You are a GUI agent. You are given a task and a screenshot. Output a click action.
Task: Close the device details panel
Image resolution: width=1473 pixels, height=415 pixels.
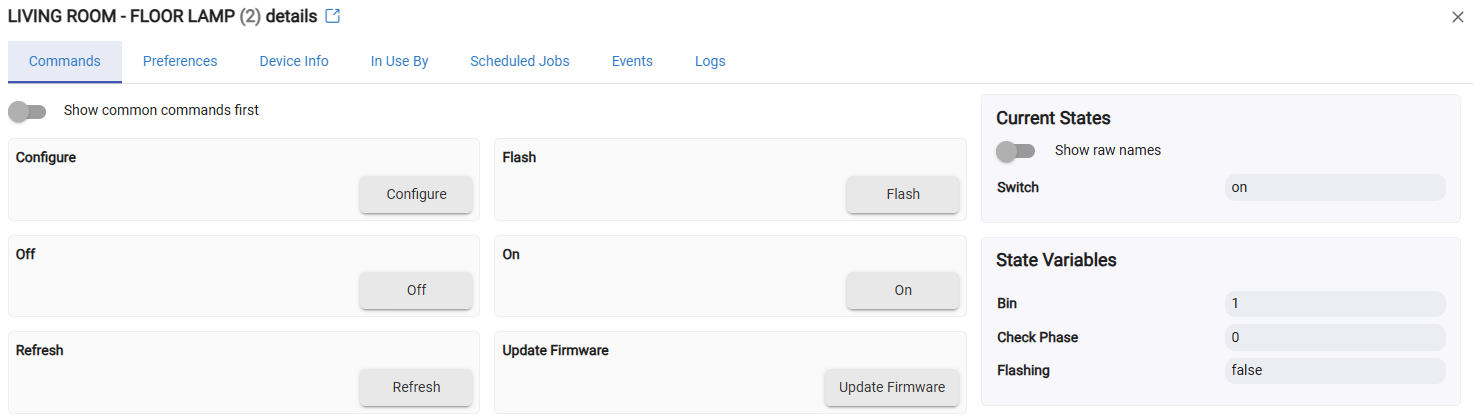[x=1457, y=17]
